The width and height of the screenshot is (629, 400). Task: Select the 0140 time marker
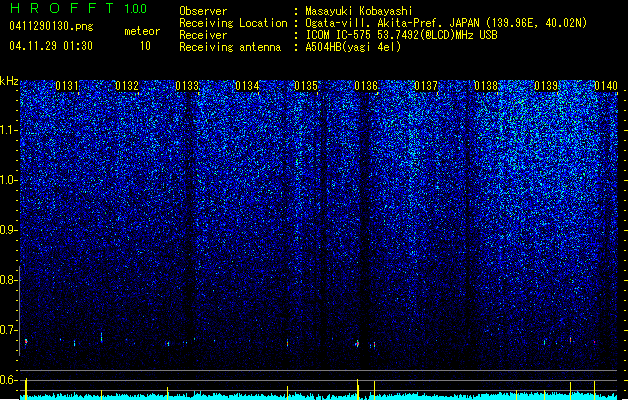606,86
